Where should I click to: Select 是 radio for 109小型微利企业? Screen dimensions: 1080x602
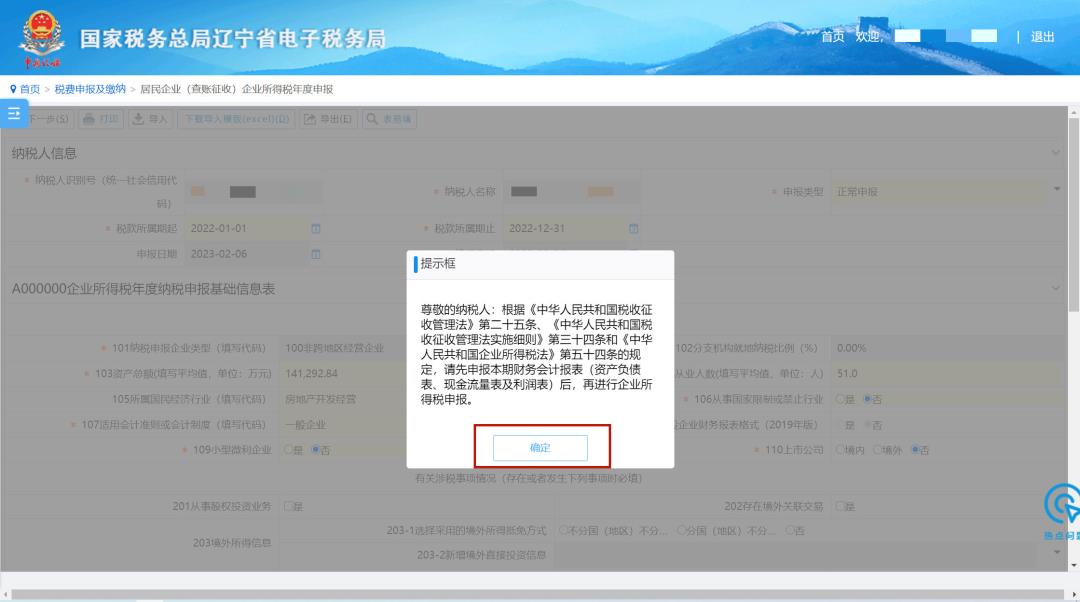(x=289, y=450)
